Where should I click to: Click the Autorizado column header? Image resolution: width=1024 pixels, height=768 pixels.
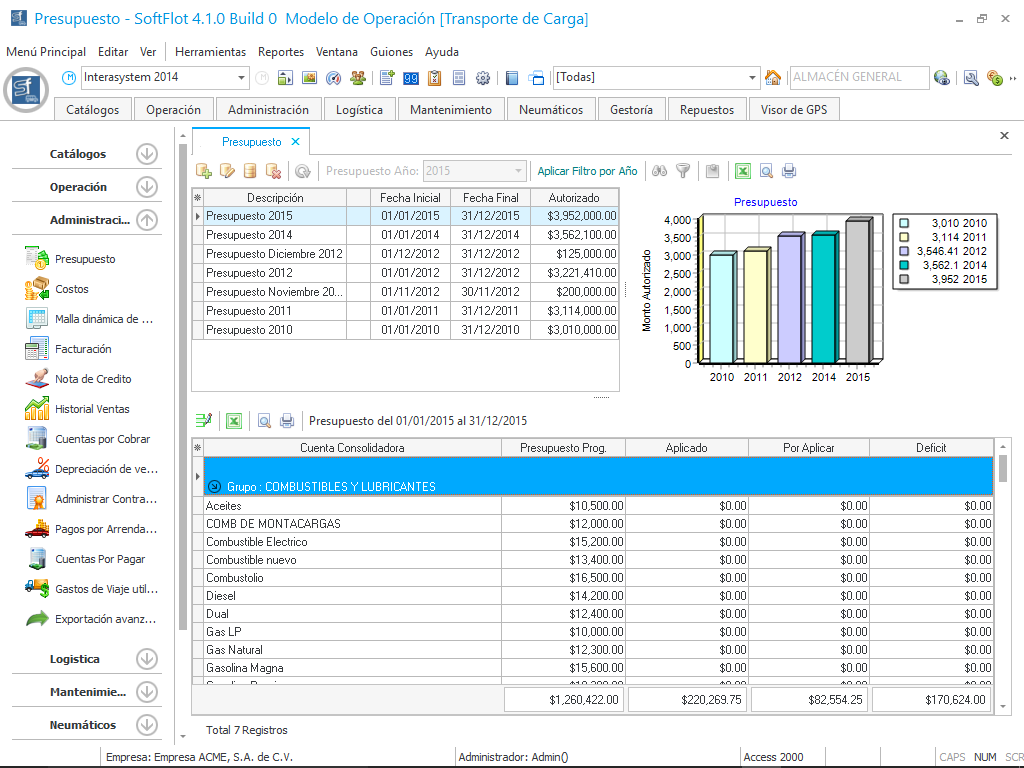(573, 198)
